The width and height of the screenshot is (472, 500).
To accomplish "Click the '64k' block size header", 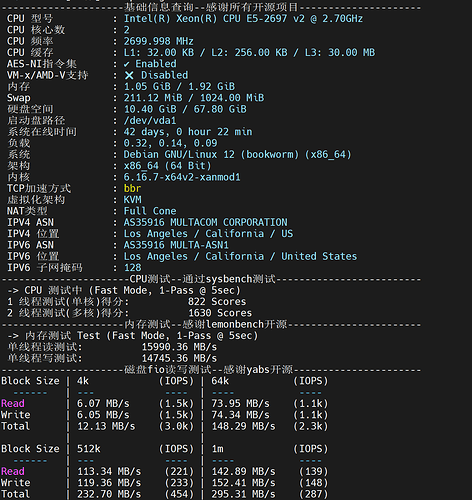I will [220, 381].
